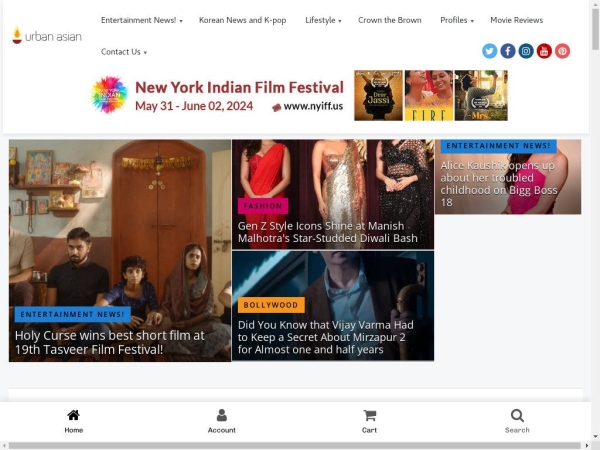The image size is (600, 450).
Task: Click the vertical scrollbar thumb
Action: [595, 29]
